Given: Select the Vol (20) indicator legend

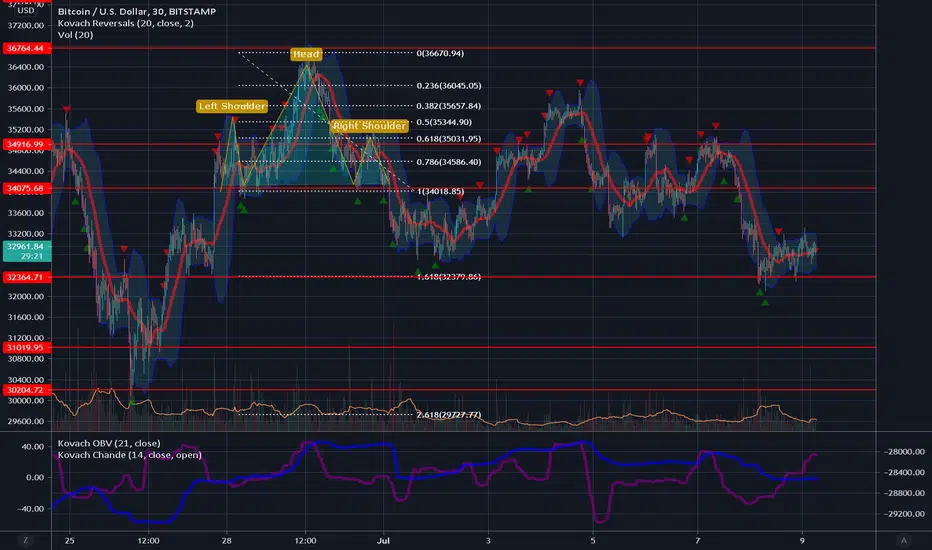Looking at the screenshot, I should click(x=75, y=34).
